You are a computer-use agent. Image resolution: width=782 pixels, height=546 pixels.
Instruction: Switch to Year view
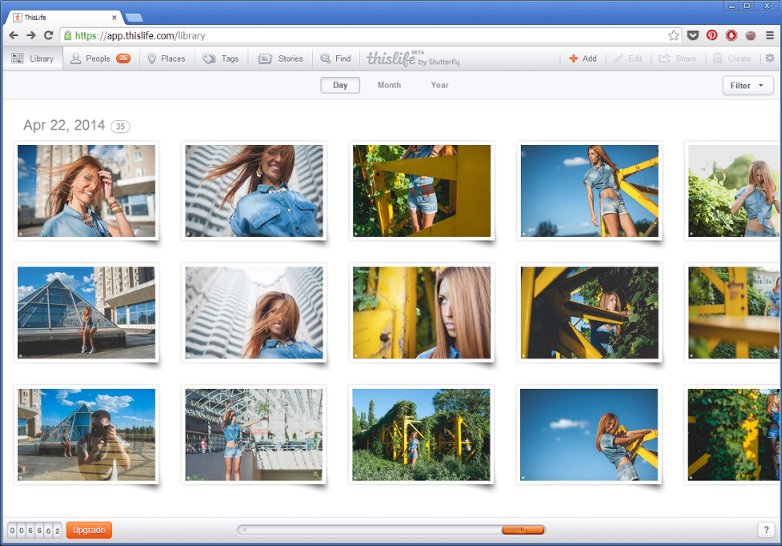439,85
